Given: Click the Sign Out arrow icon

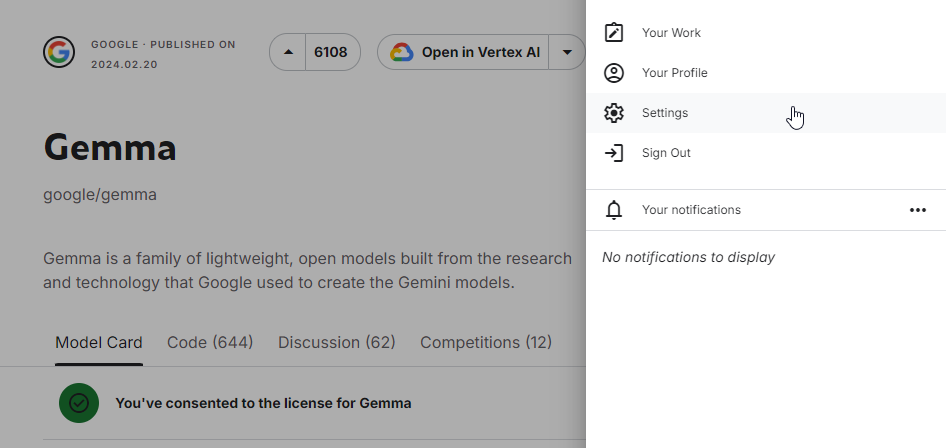Looking at the screenshot, I should (614, 153).
